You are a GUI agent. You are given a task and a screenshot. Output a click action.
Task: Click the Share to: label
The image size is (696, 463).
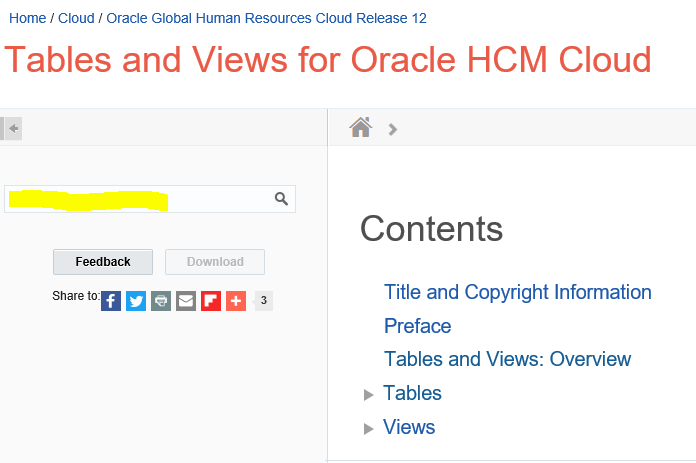click(x=76, y=296)
